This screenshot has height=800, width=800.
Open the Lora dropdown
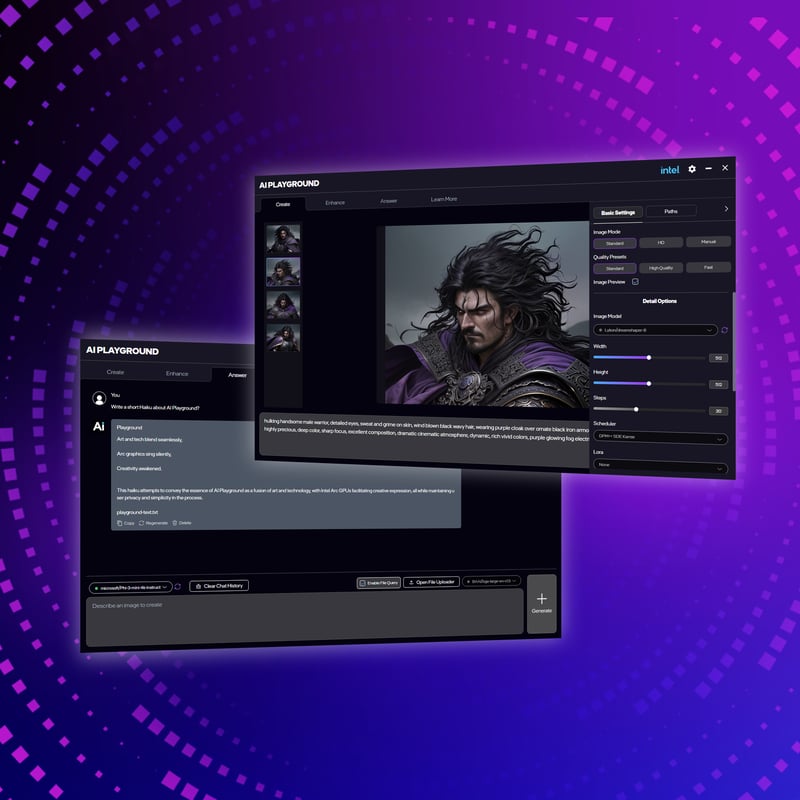660,467
